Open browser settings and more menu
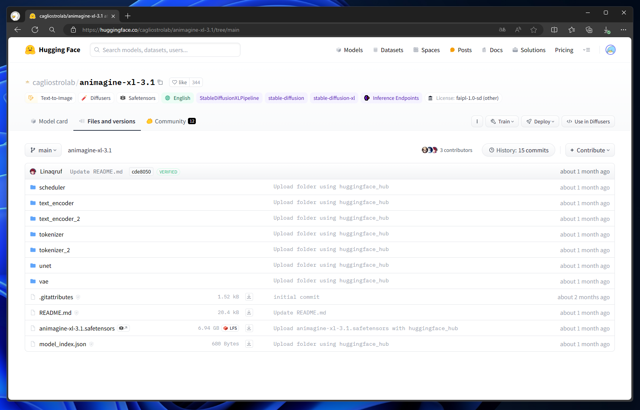Image resolution: width=640 pixels, height=410 pixels. point(623,30)
